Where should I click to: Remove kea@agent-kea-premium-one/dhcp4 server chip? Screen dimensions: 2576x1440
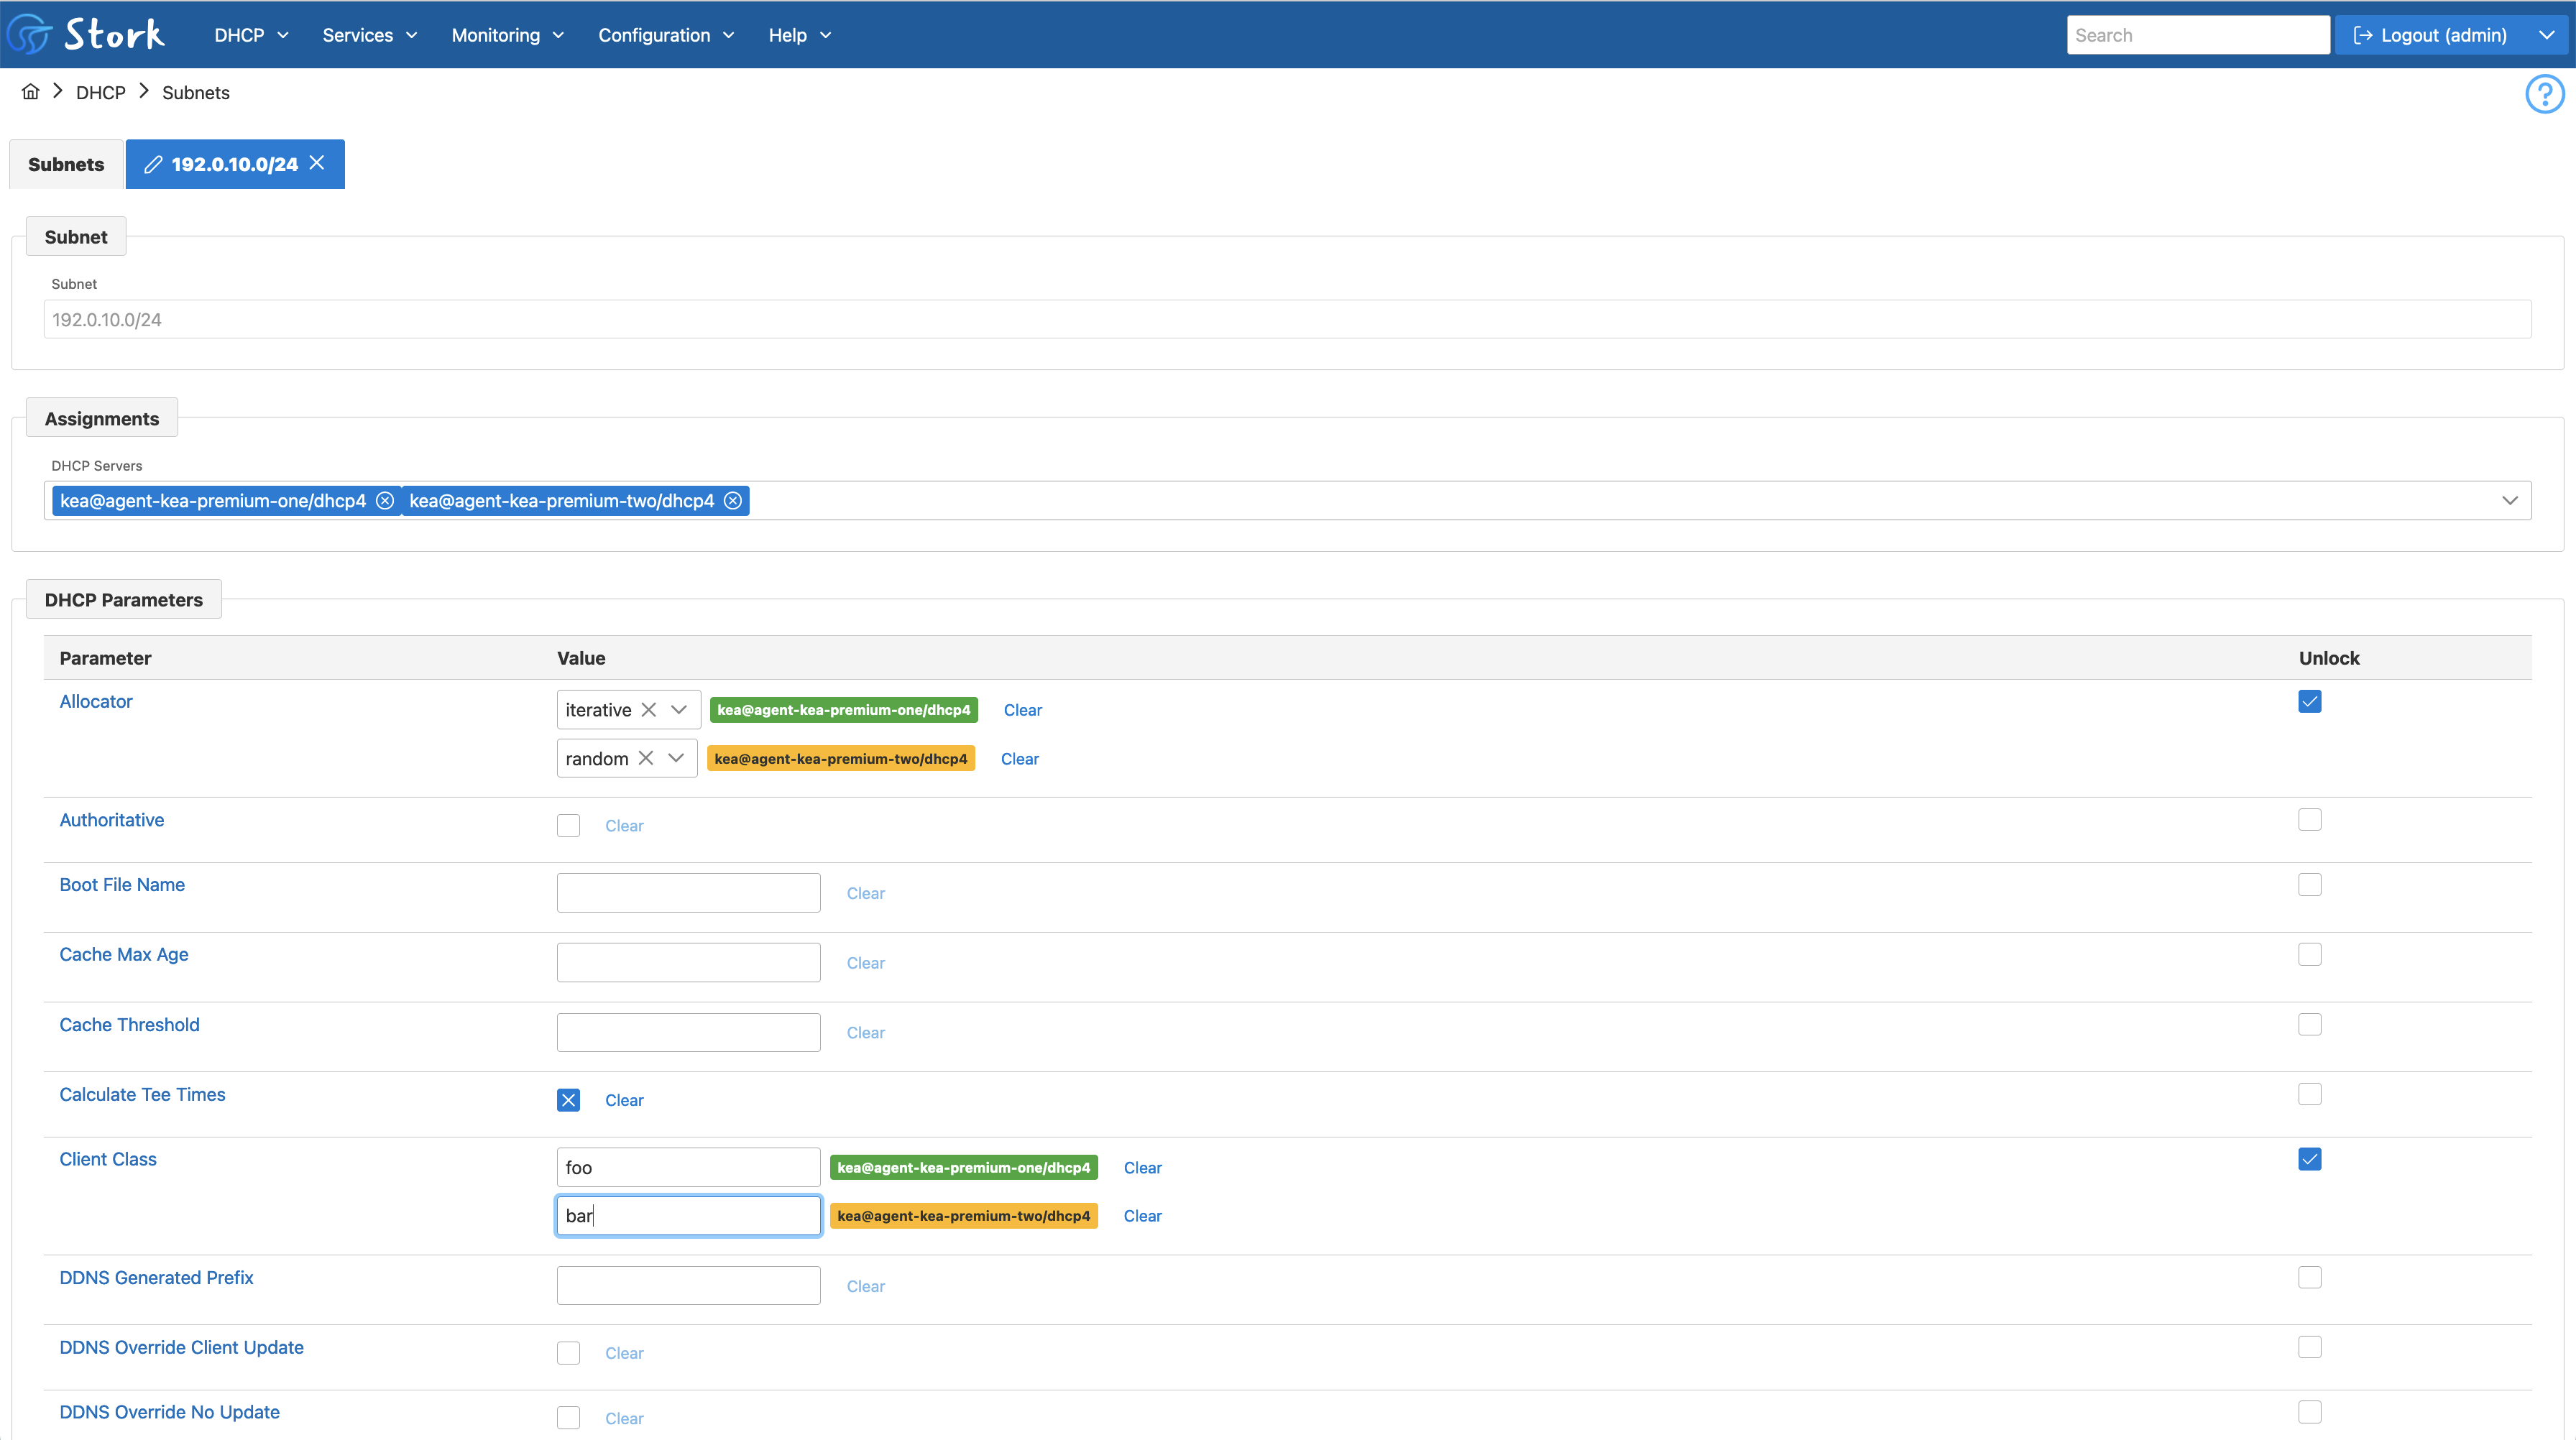pos(385,501)
